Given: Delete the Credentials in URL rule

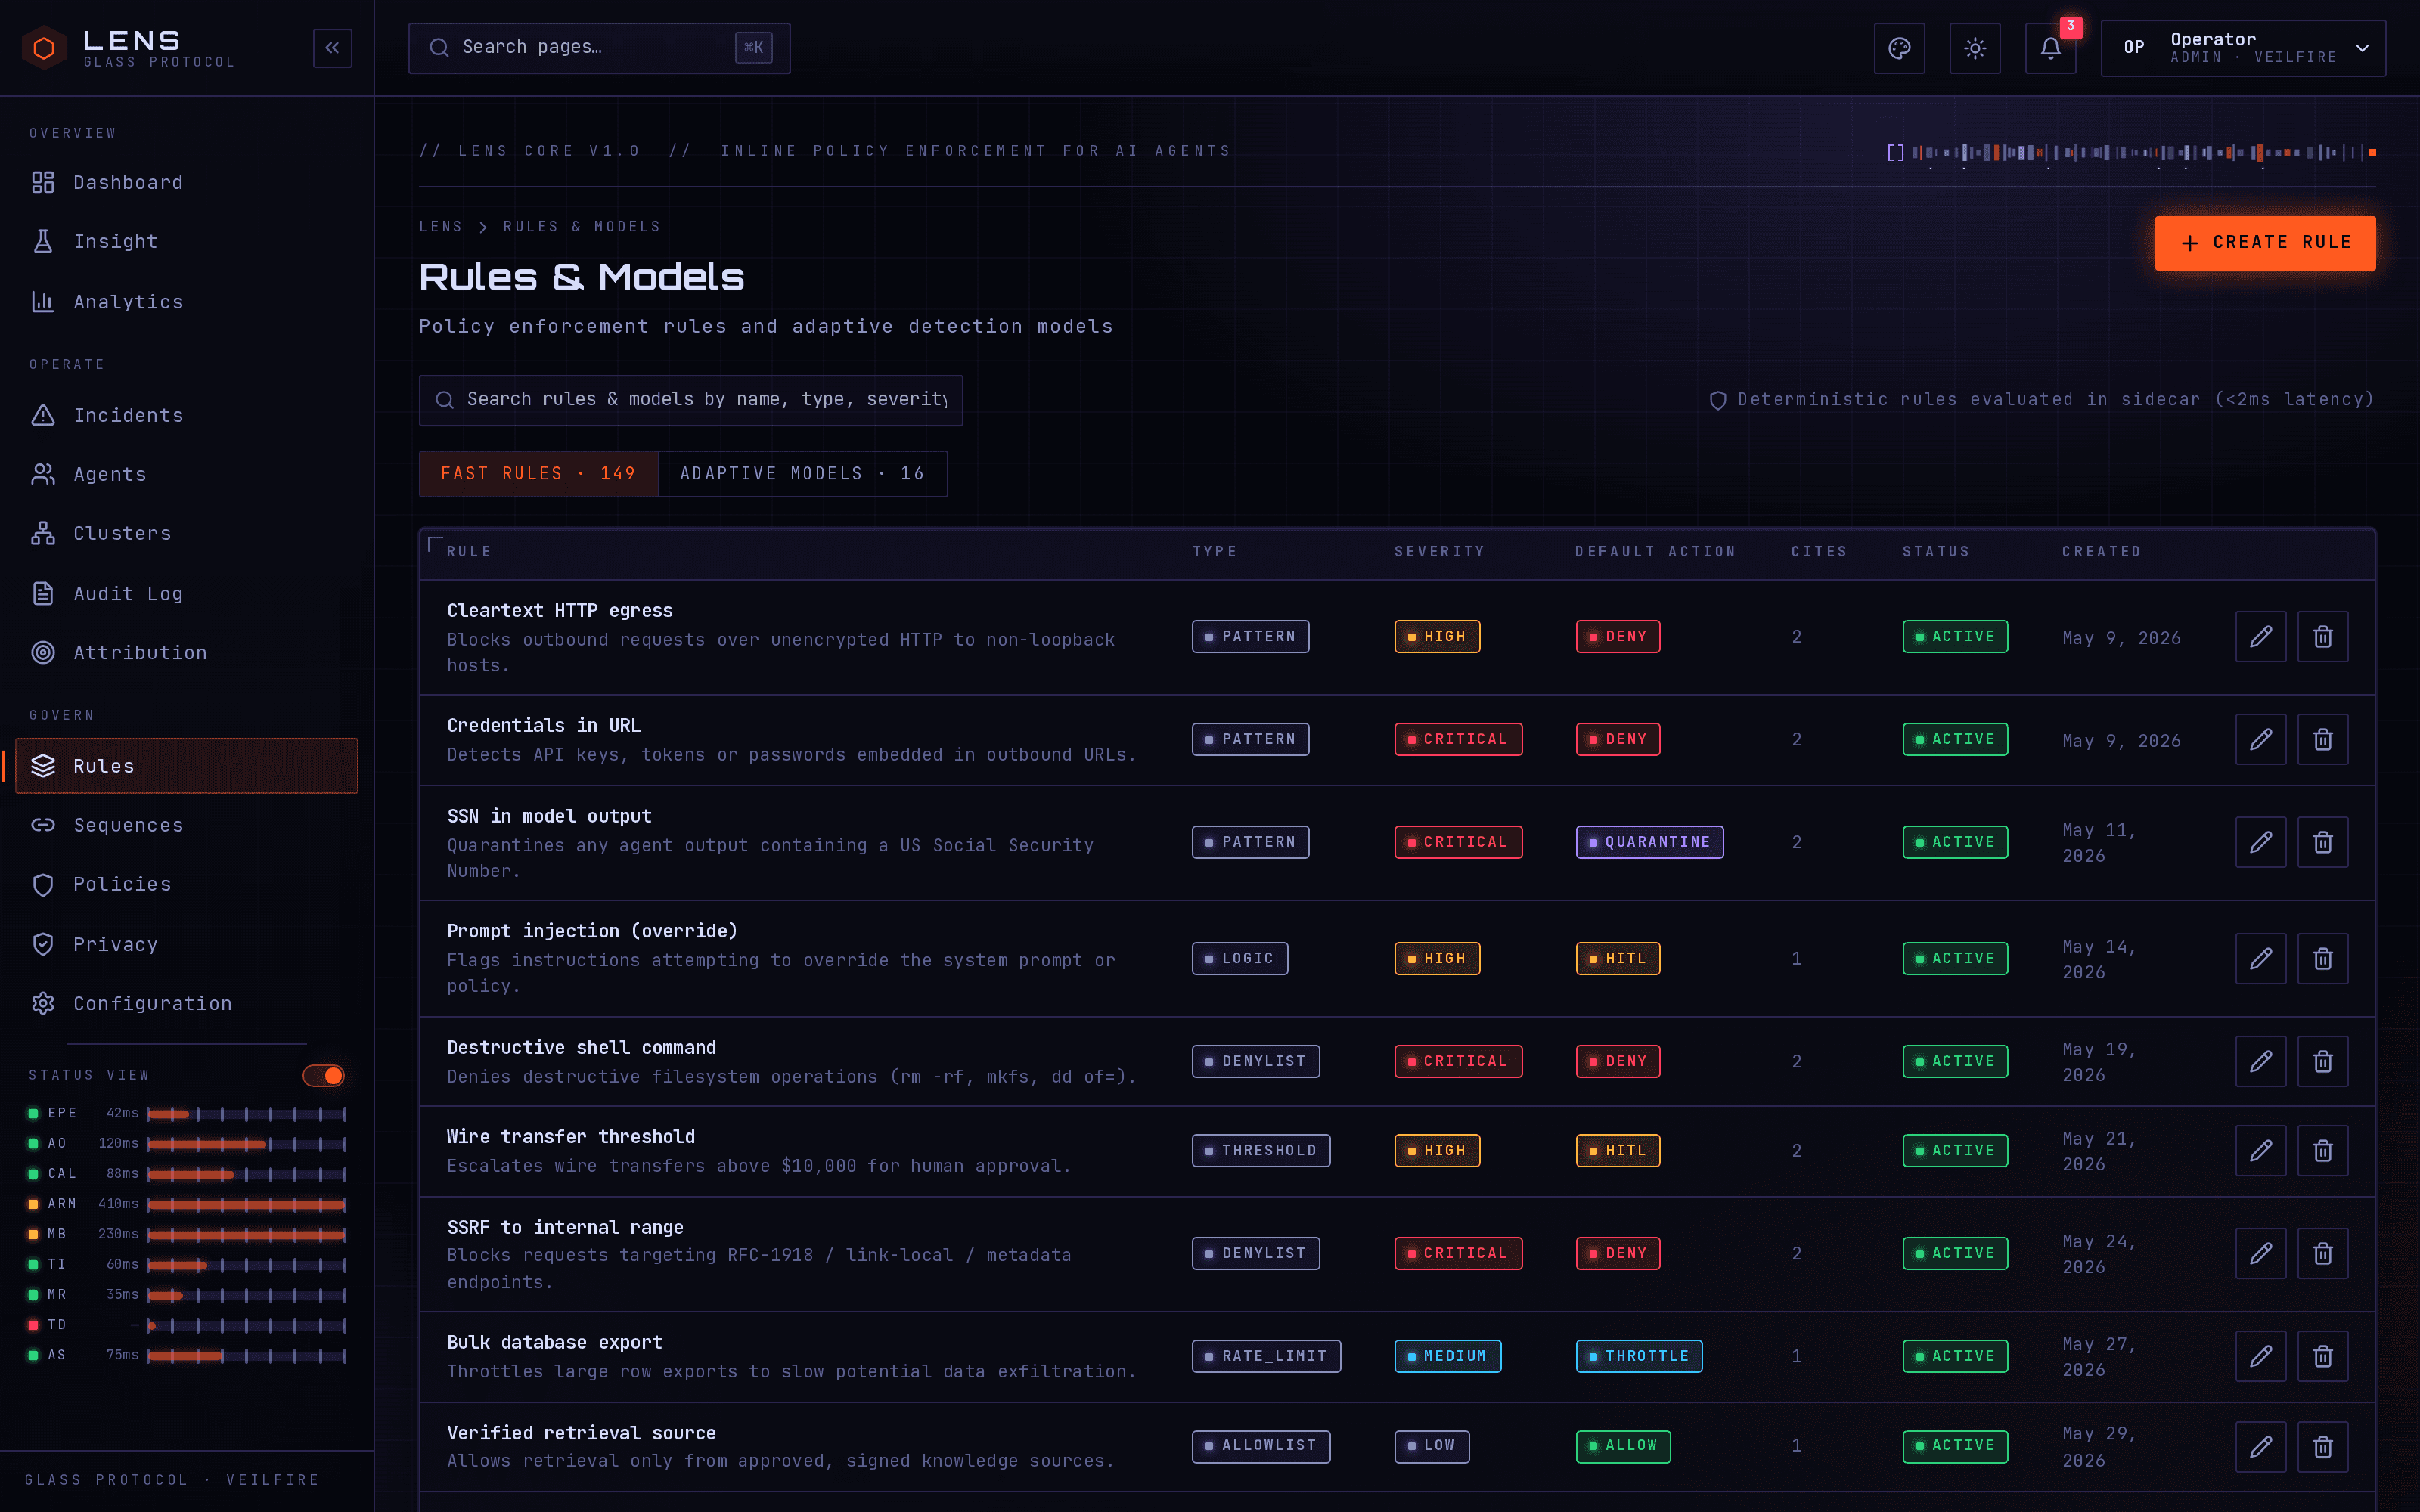Looking at the screenshot, I should (x=2323, y=740).
